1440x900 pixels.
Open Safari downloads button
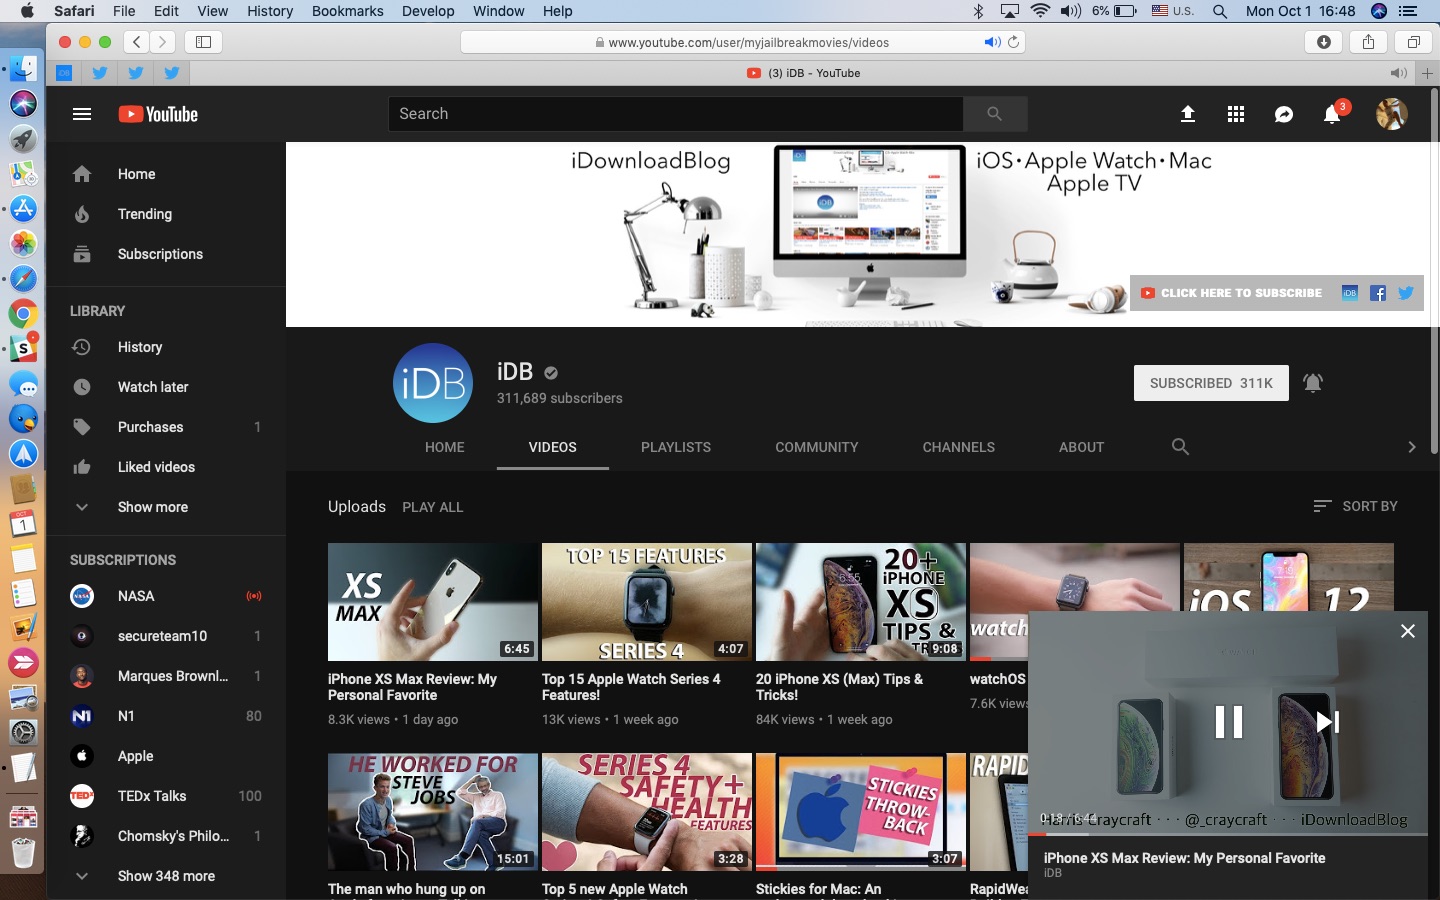(1324, 42)
